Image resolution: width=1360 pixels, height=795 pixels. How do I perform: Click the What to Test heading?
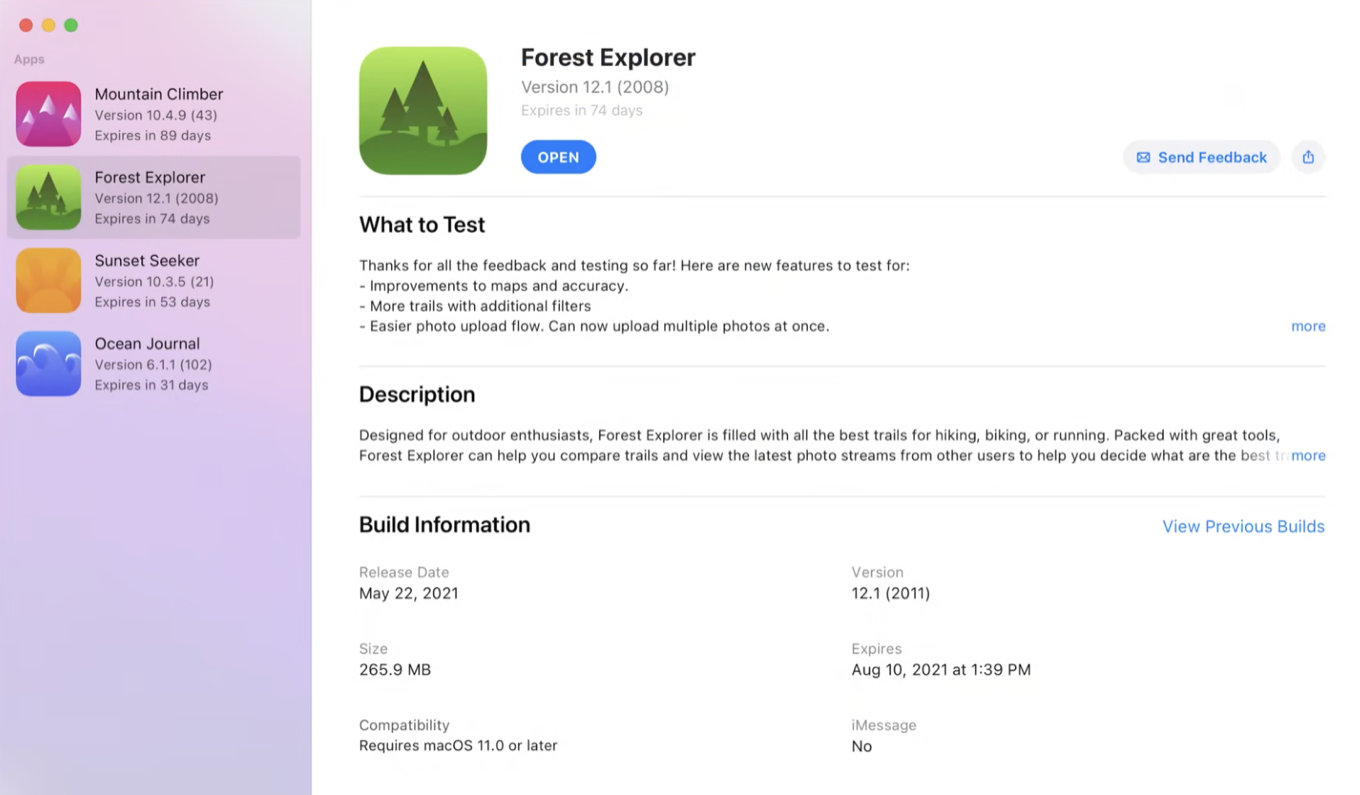click(x=422, y=225)
